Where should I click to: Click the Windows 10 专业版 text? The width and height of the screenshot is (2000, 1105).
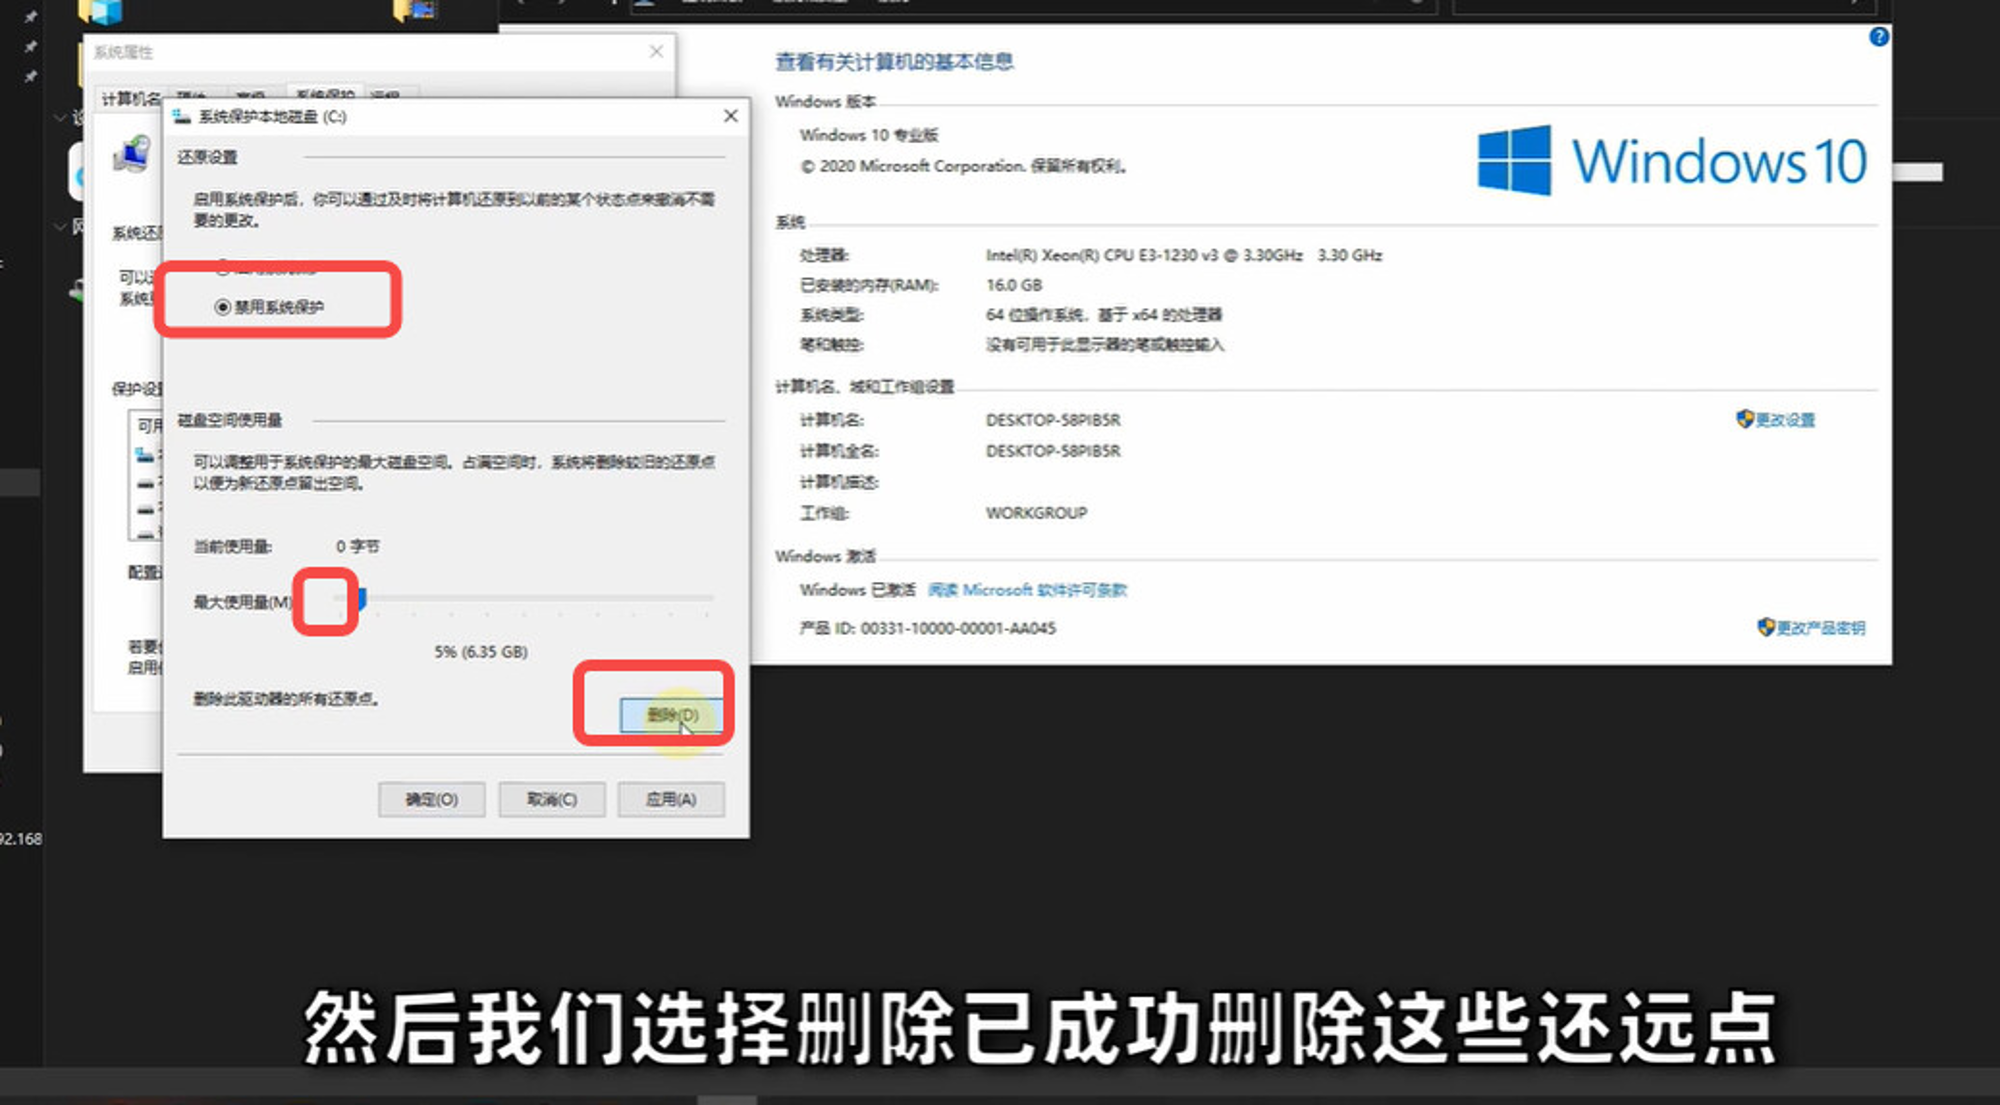868,135
